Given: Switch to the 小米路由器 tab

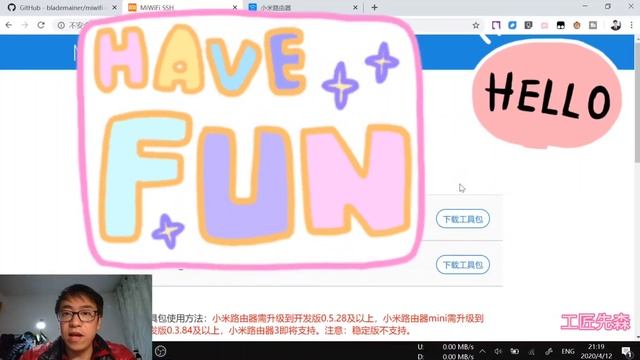Looking at the screenshot, I should pos(303,8).
